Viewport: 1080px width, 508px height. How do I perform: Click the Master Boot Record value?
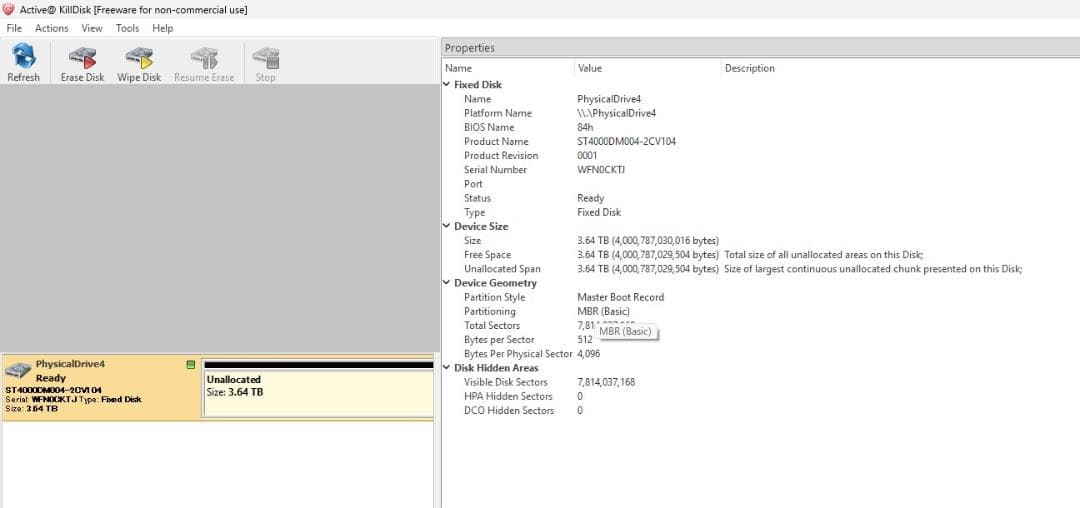[x=621, y=297]
